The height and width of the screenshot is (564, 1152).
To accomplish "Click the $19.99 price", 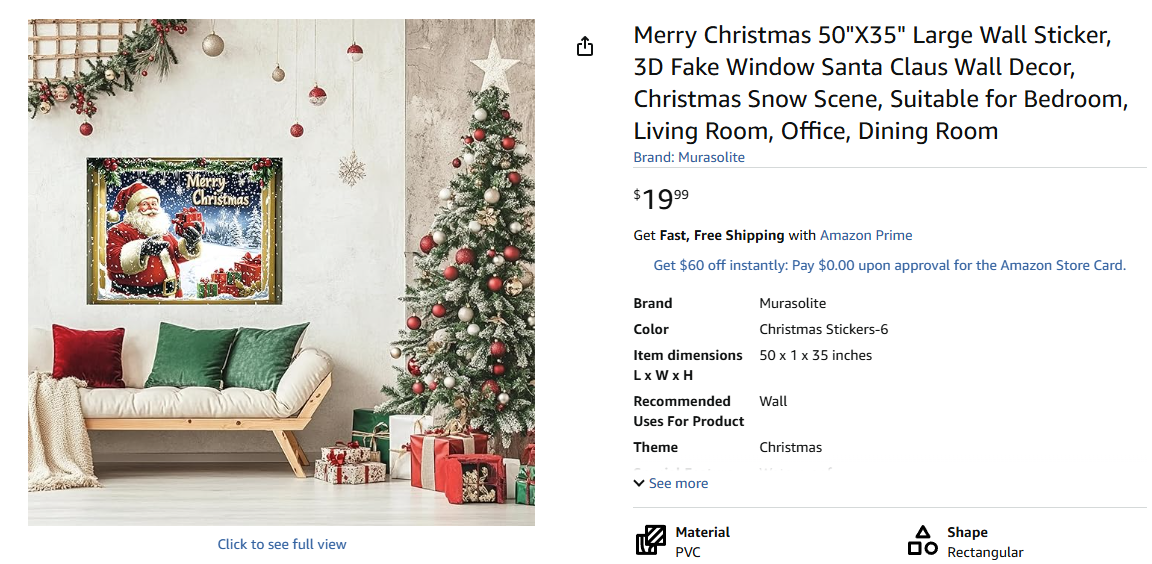I will pyautogui.click(x=661, y=199).
